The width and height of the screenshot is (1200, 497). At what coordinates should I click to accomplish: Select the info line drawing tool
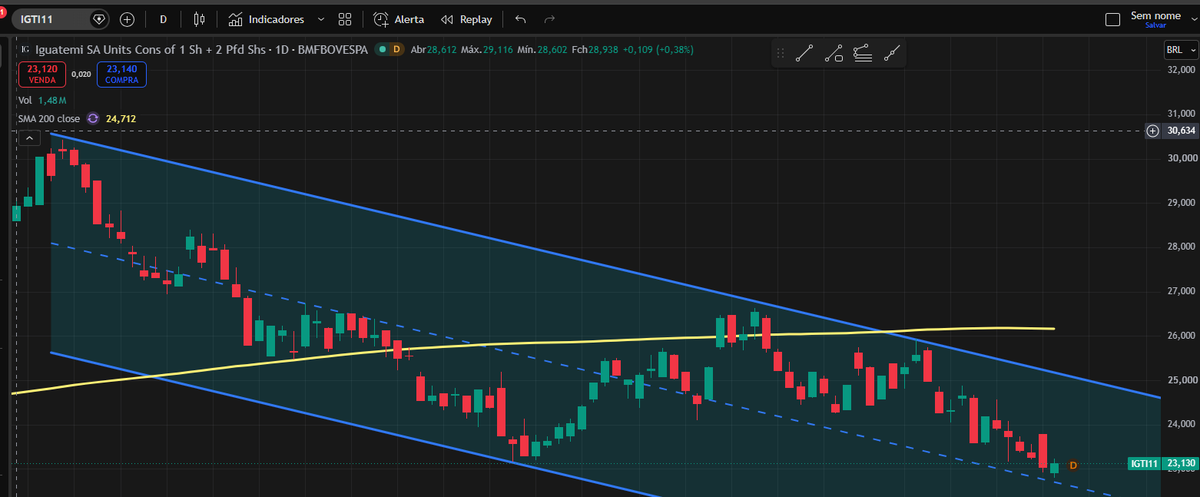pyautogui.click(x=834, y=55)
